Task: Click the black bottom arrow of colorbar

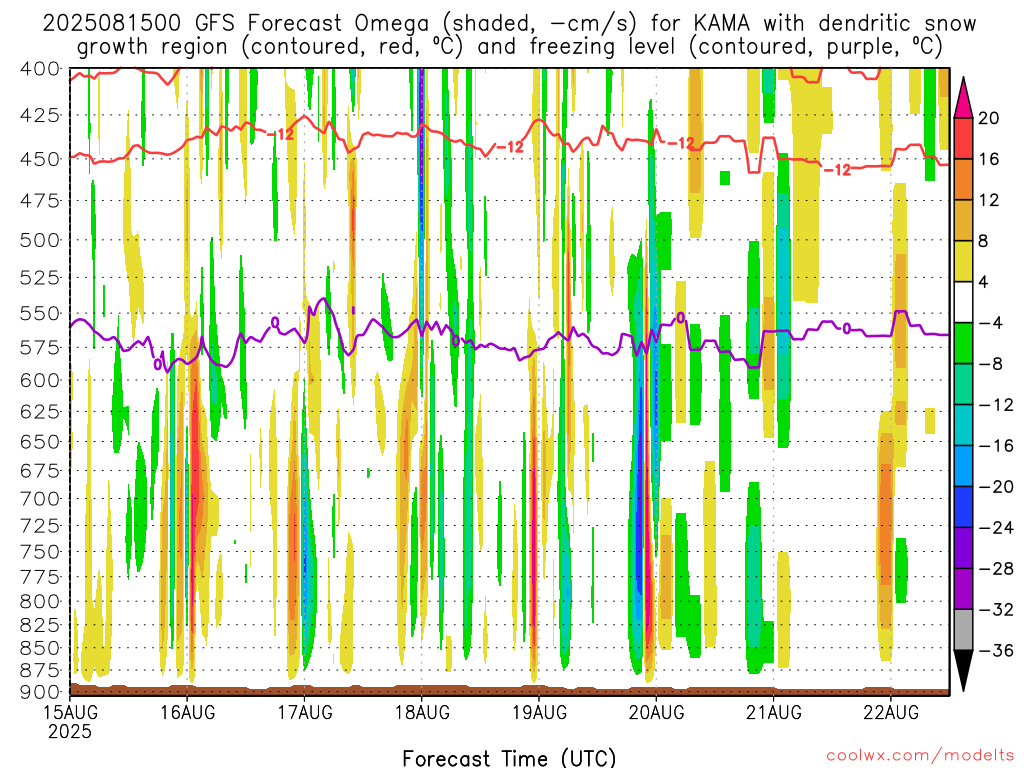Action: pos(963,670)
